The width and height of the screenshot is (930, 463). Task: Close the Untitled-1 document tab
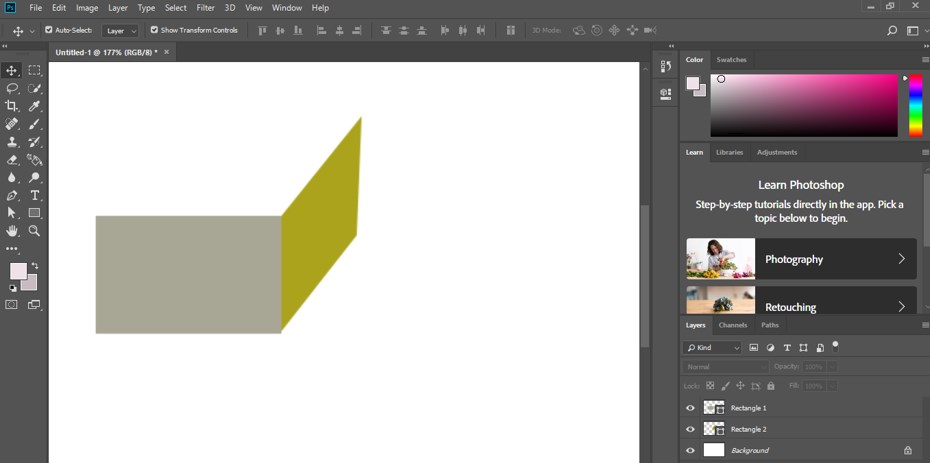[166, 52]
